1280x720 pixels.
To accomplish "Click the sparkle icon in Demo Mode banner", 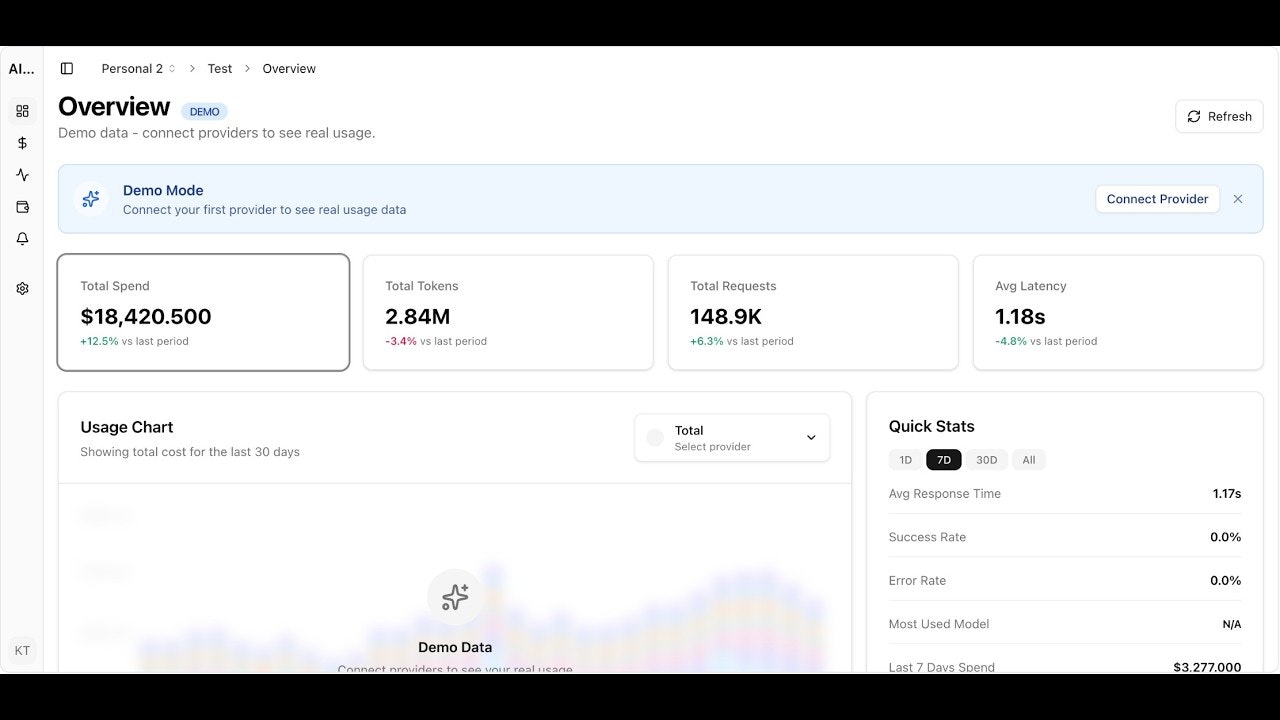I will pyautogui.click(x=91, y=199).
